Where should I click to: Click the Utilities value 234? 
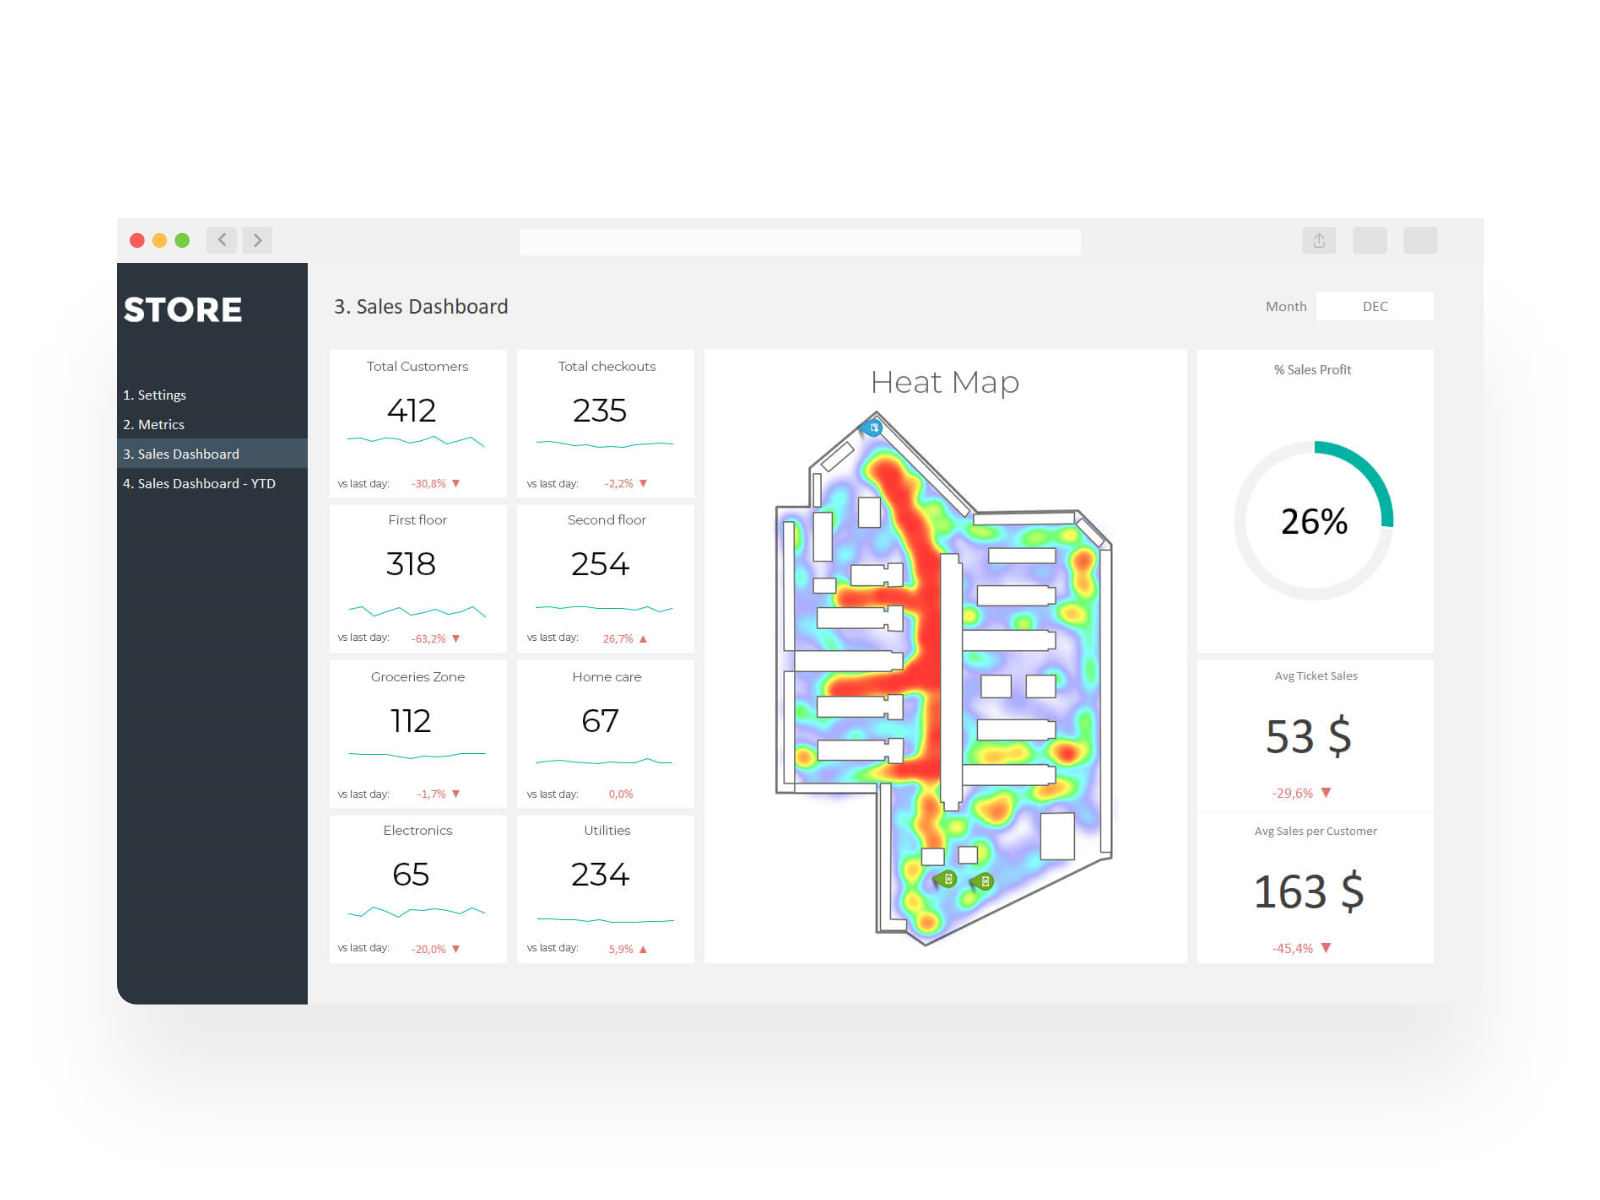pos(600,875)
